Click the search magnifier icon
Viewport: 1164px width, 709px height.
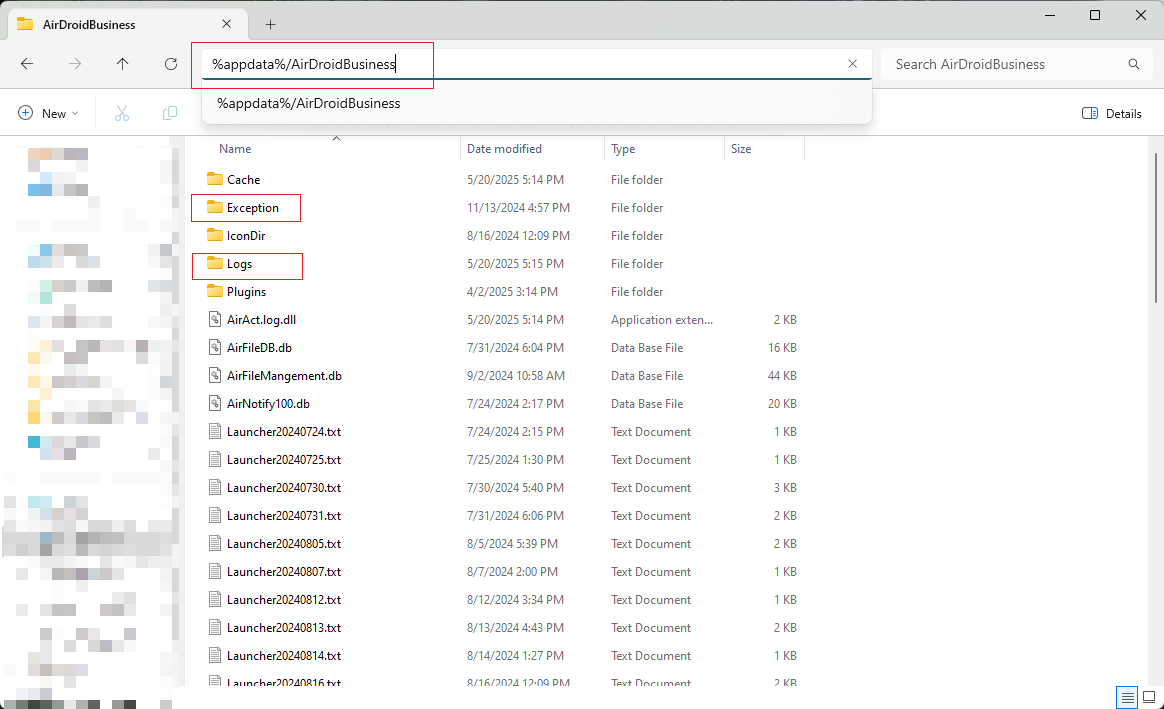point(1134,64)
